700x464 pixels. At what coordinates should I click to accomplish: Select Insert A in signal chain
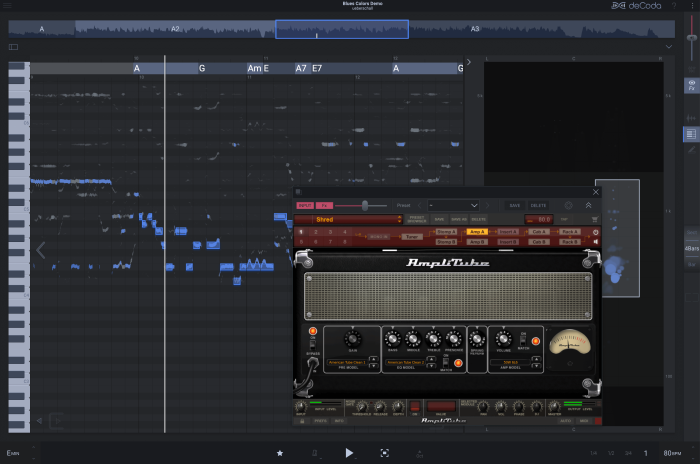pos(508,232)
